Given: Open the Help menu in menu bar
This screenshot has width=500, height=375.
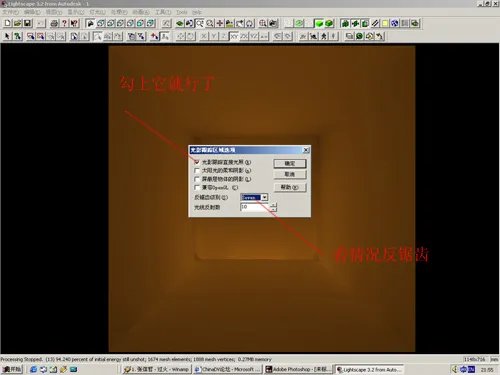Looking at the screenshot, I should coord(197,12).
